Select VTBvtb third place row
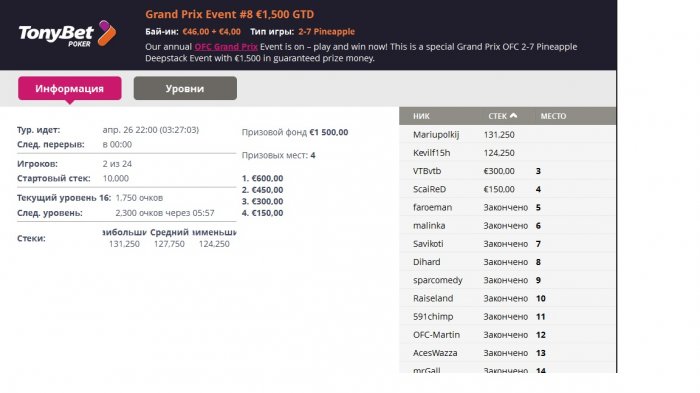700x393 pixels. [508, 171]
